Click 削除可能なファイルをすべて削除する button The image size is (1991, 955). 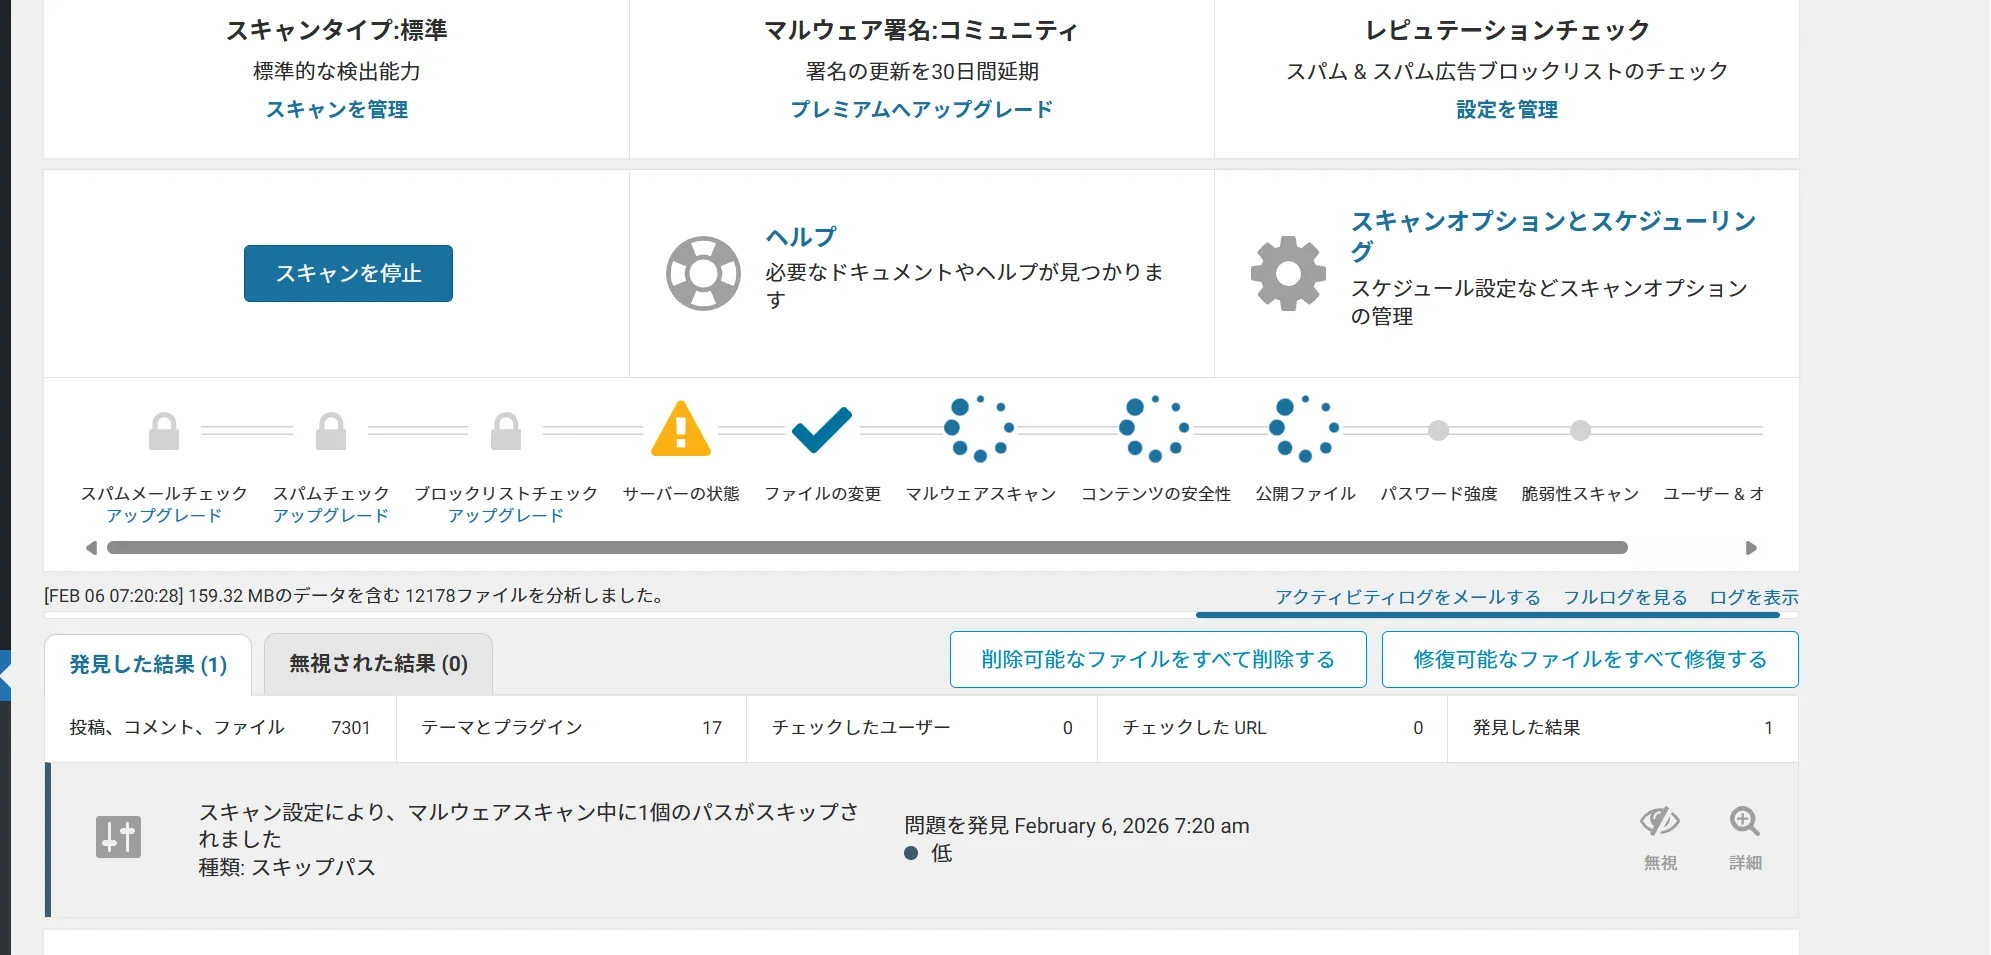[1158, 659]
